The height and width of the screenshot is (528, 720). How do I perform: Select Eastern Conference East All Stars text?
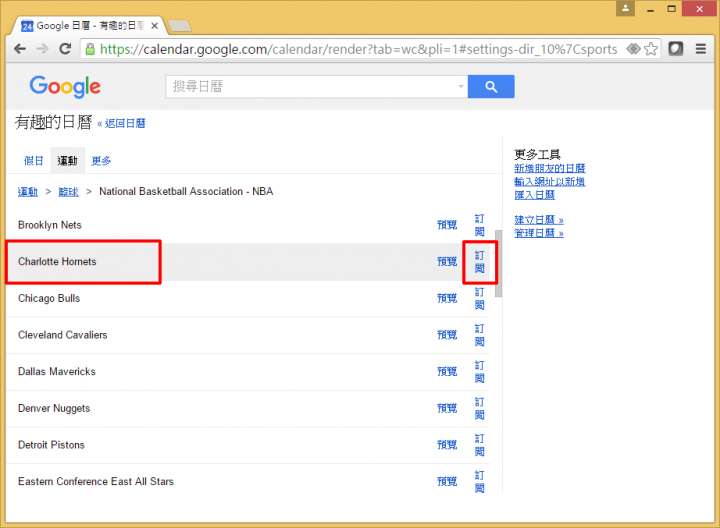[96, 482]
